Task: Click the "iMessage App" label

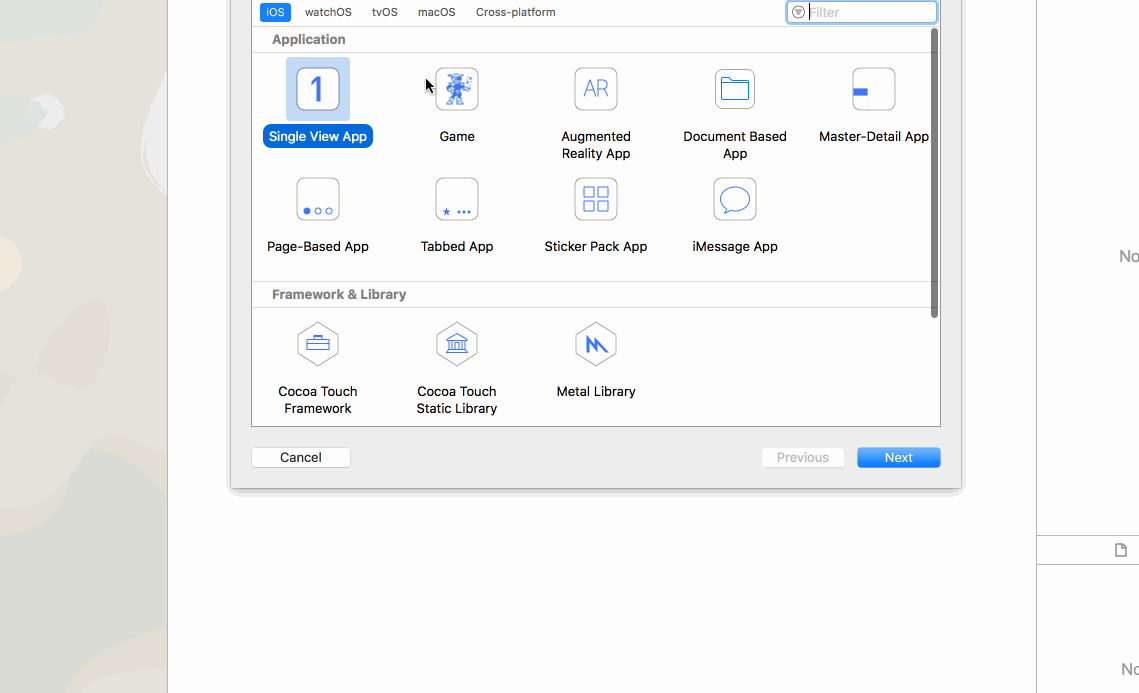Action: tap(734, 246)
